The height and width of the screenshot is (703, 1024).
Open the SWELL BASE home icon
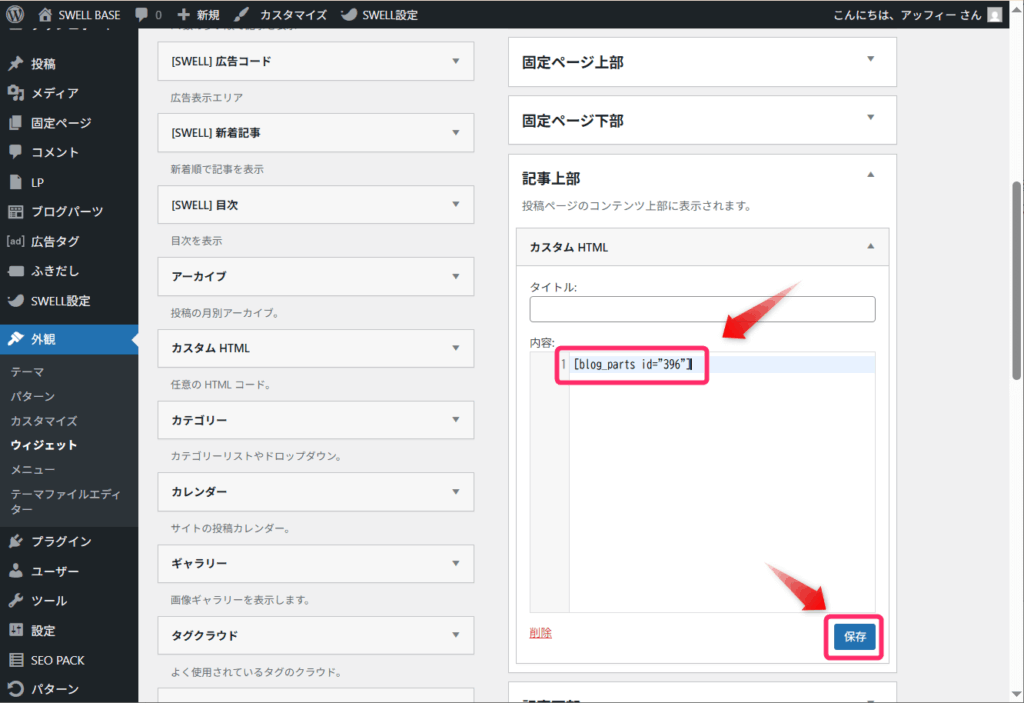[x=46, y=15]
